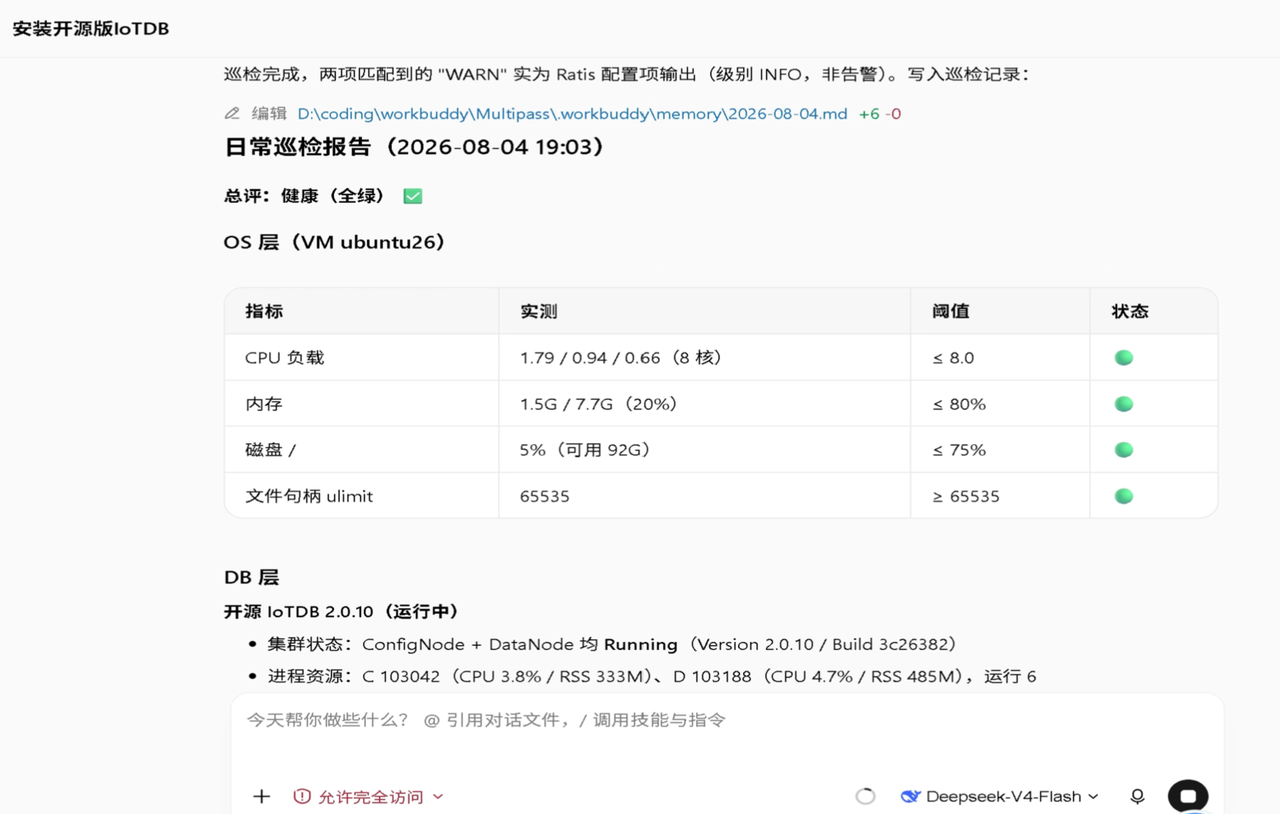1280x814 pixels.
Task: Click the 阈值 column header
Action: pos(951,311)
